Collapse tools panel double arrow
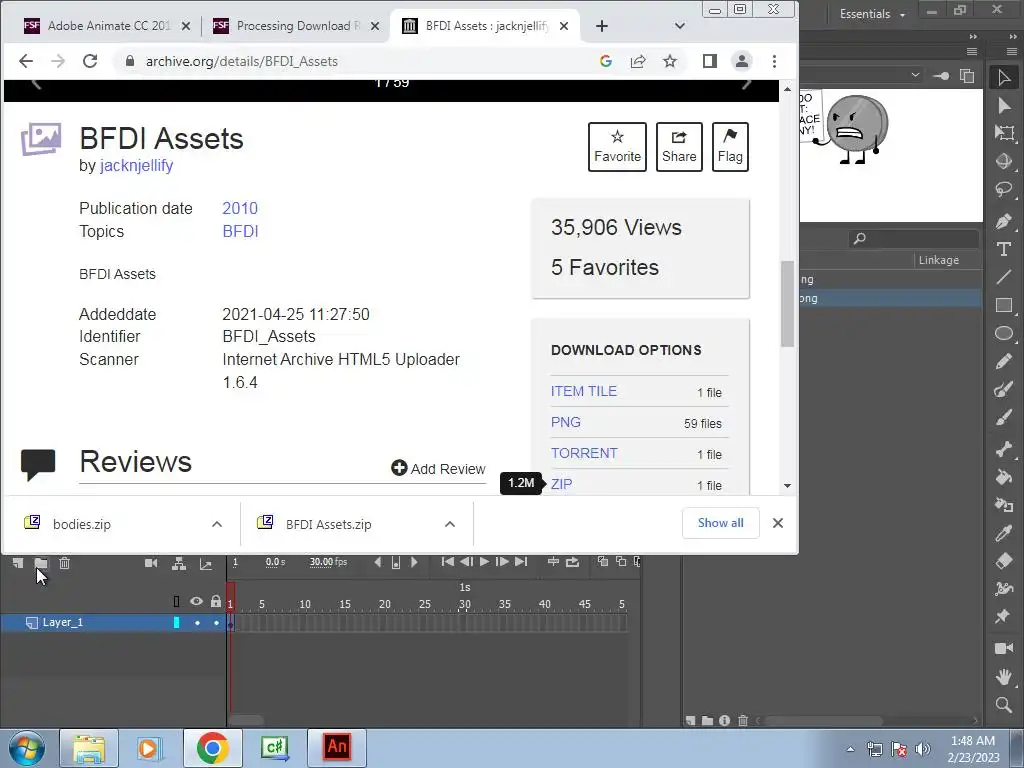This screenshot has height=768, width=1024. pos(1011,37)
